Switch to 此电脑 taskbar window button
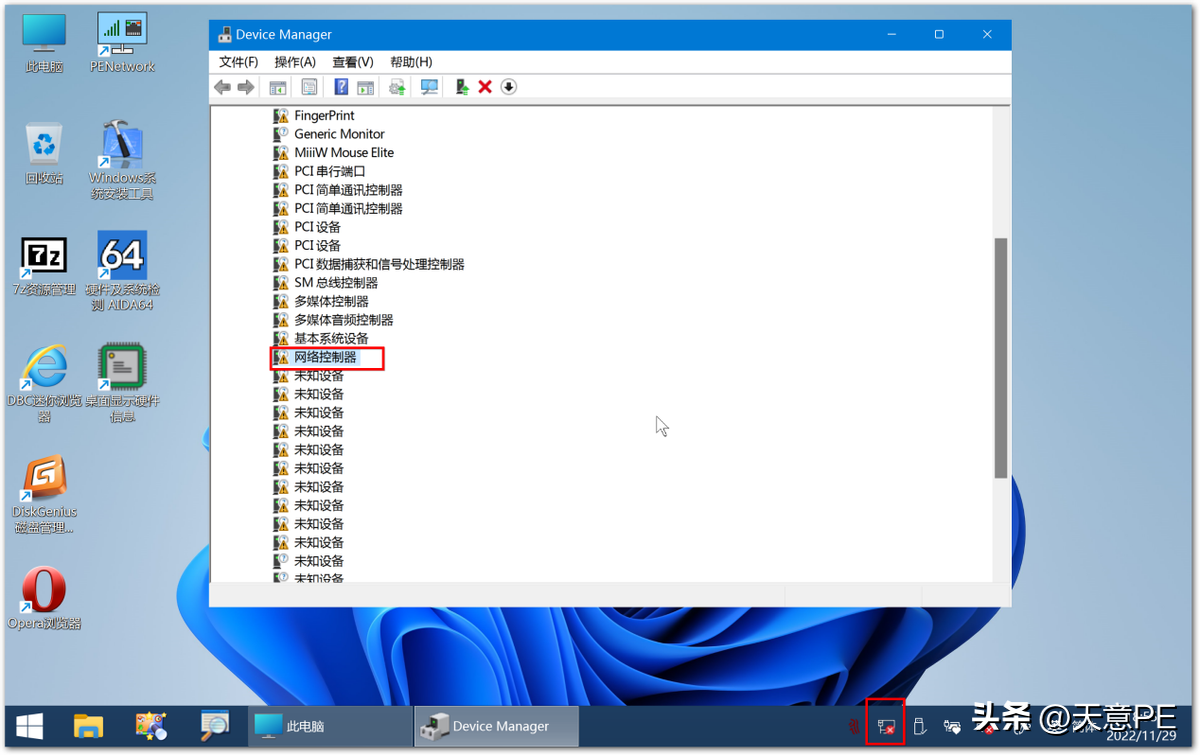Image resolution: width=1200 pixels, height=755 pixels. pos(330,726)
